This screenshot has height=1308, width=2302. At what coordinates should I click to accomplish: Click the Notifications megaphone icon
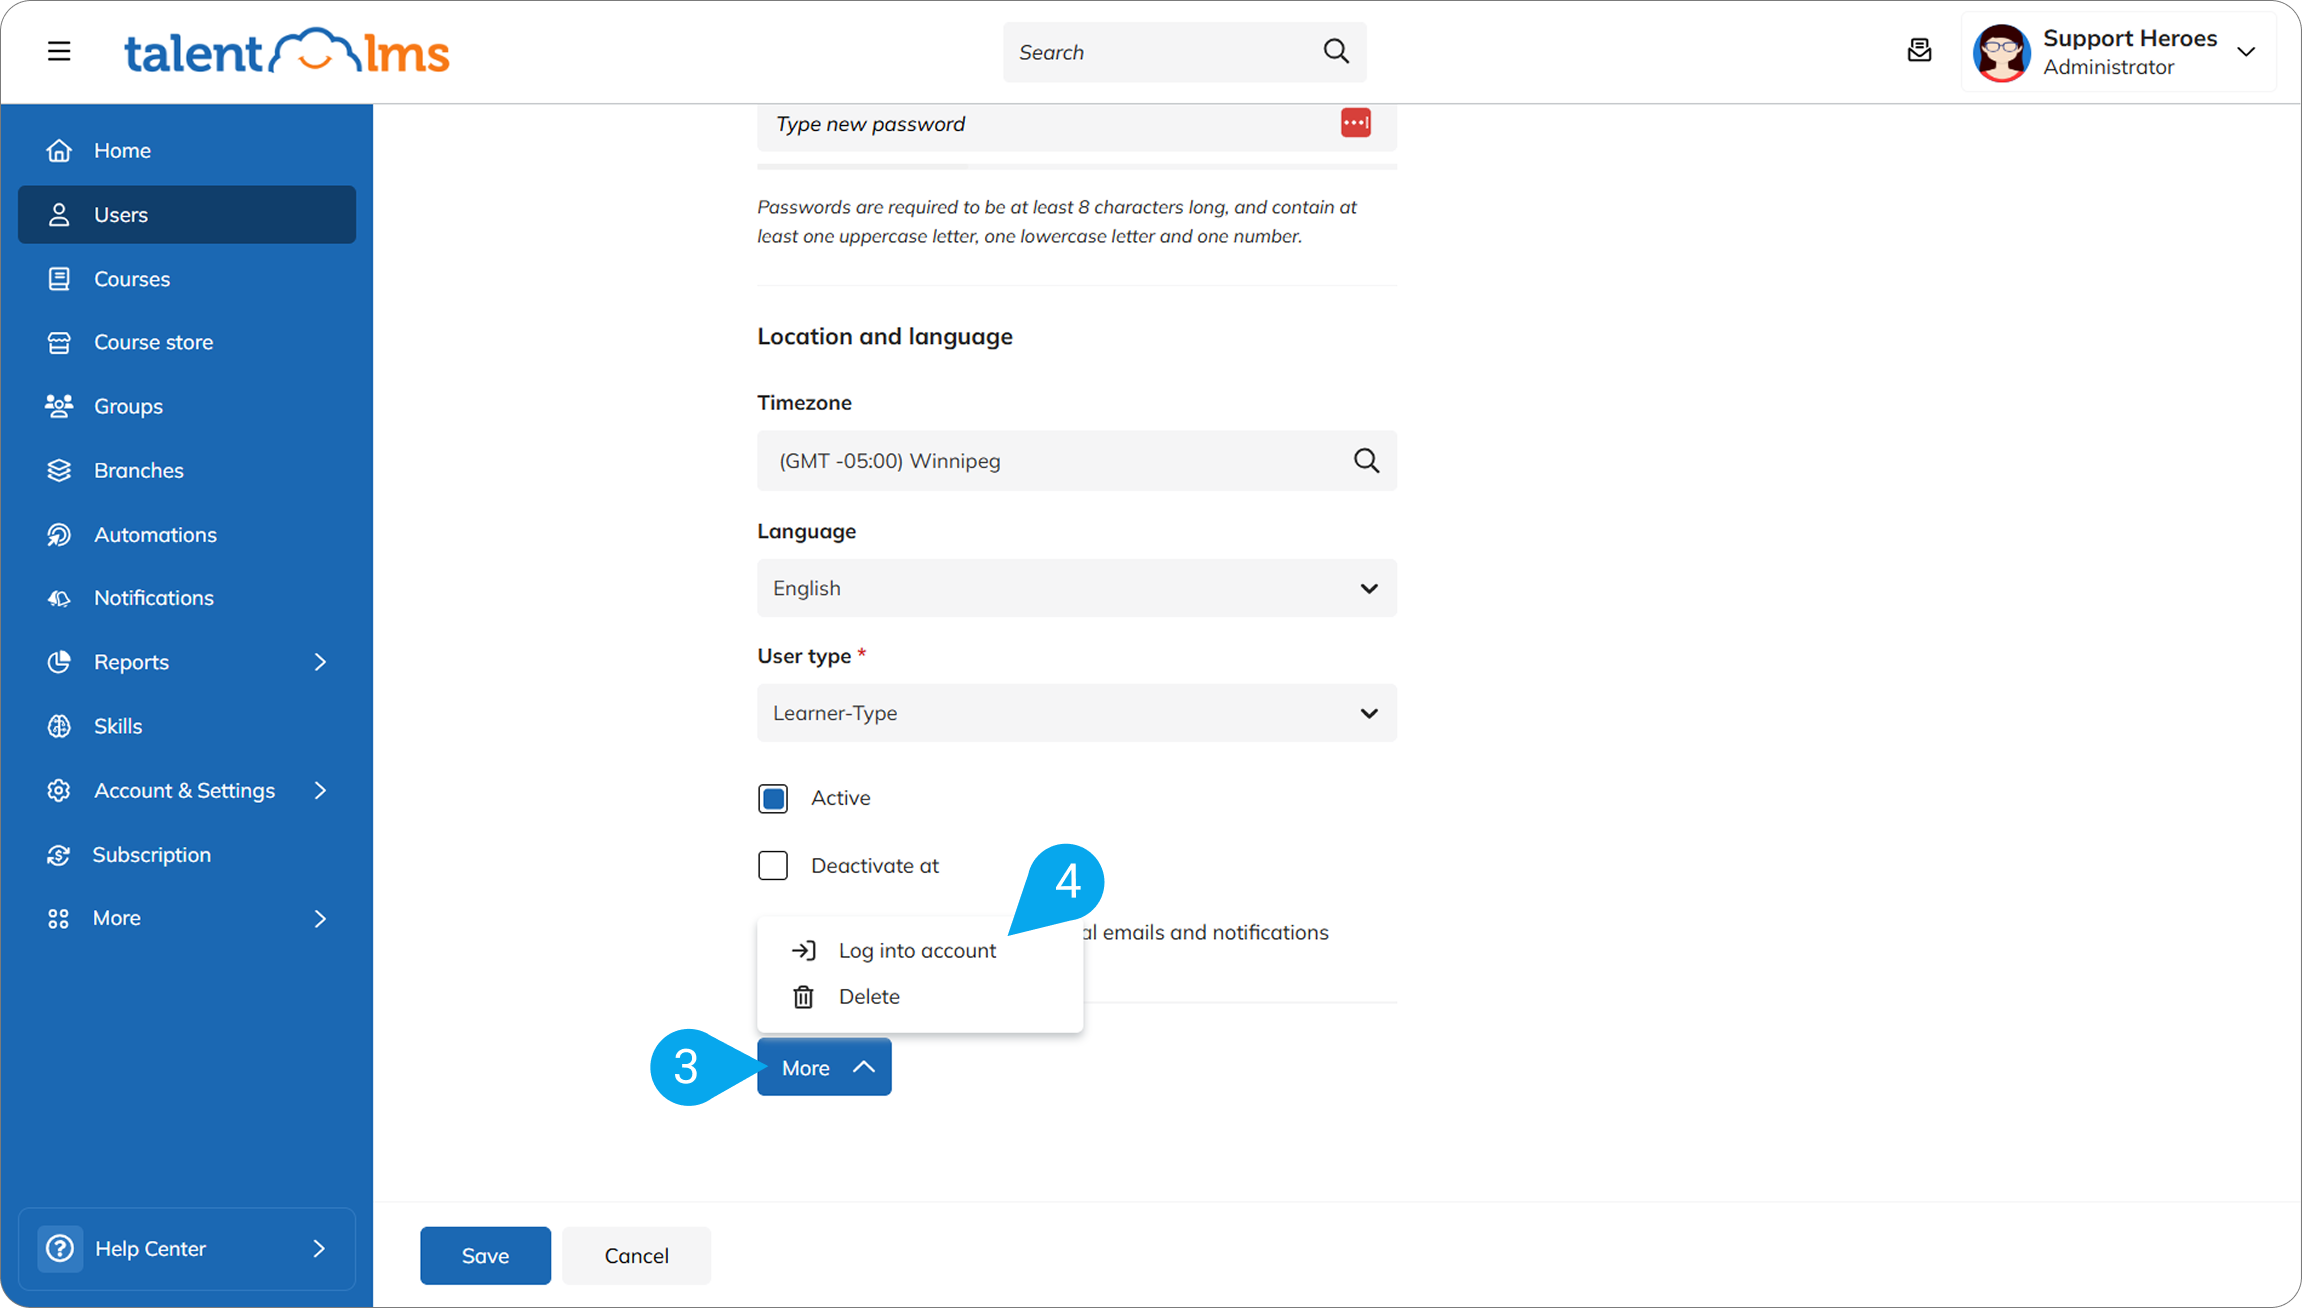coord(59,598)
